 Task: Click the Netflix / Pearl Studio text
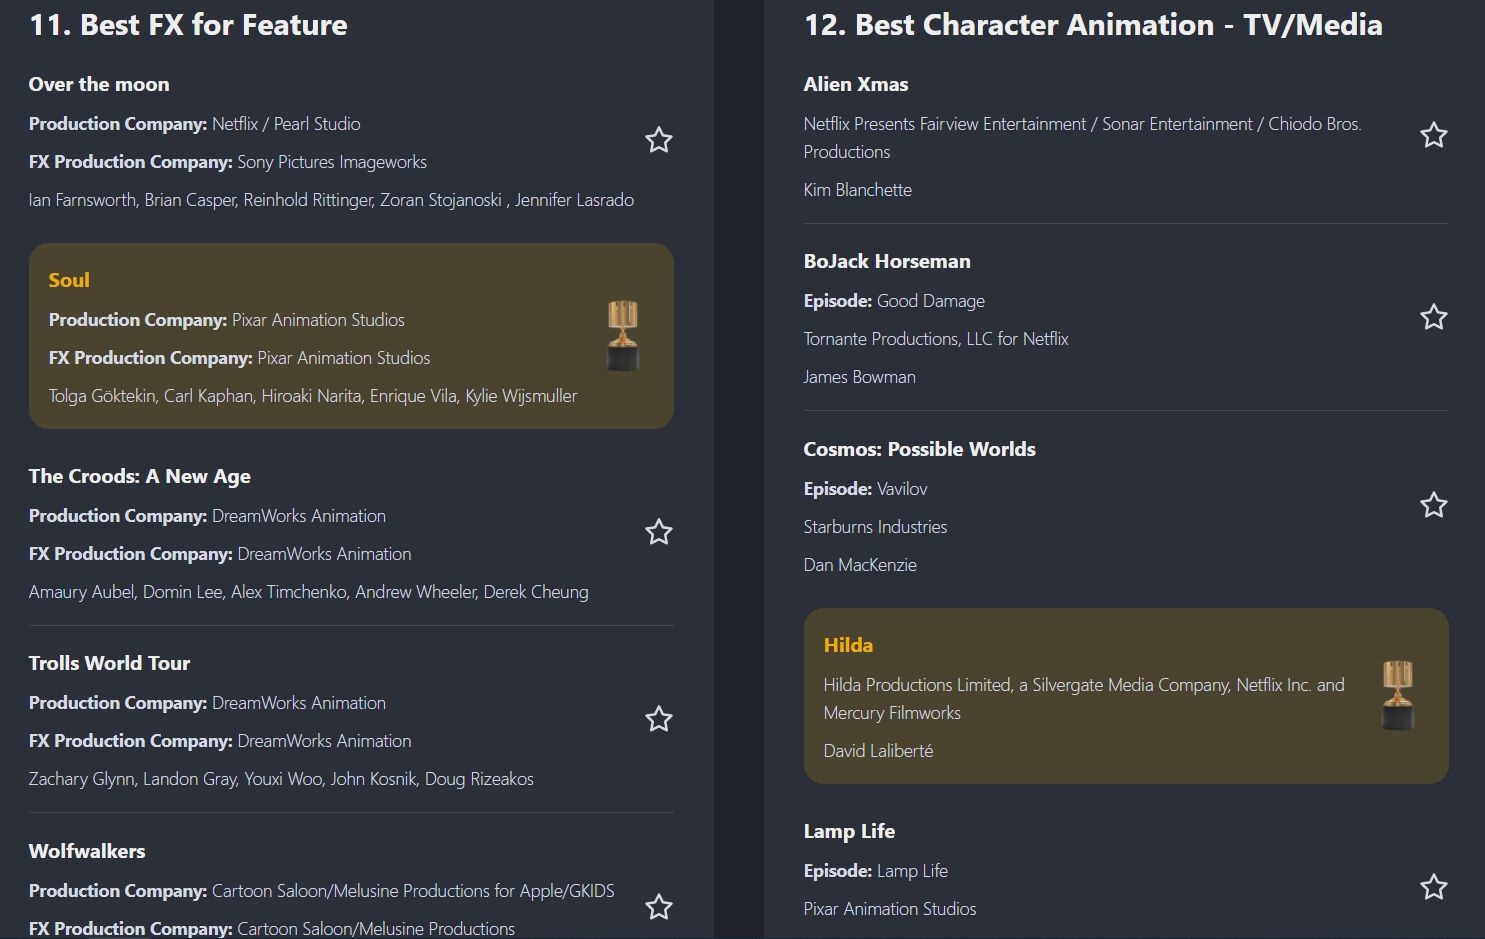(286, 124)
